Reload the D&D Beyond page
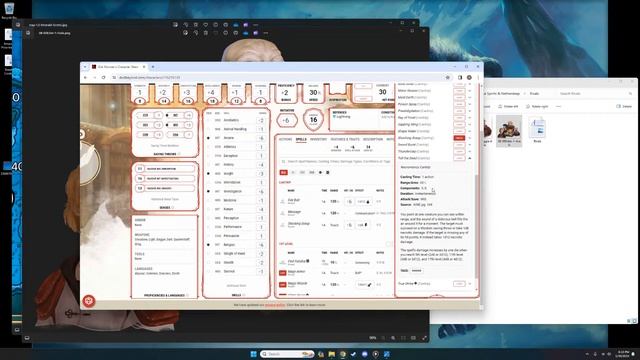640x360 pixels. (104, 78)
